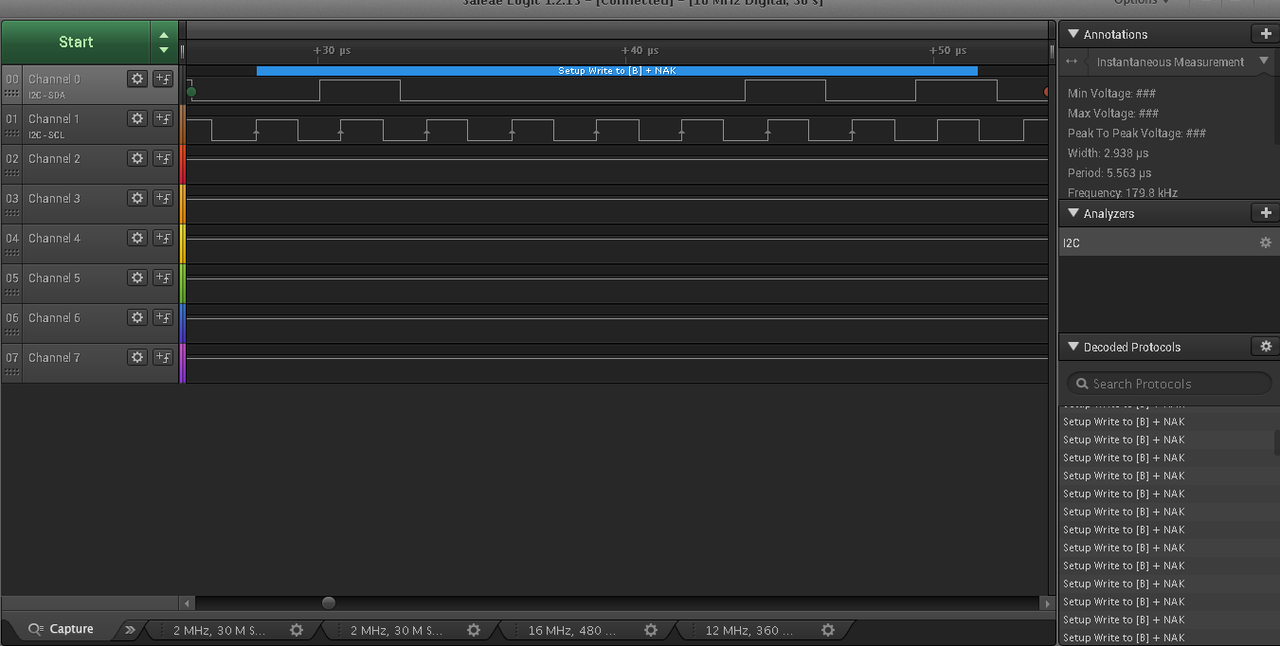The height and width of the screenshot is (646, 1280).
Task: Collapse the Annotations panel
Action: pos(1074,34)
